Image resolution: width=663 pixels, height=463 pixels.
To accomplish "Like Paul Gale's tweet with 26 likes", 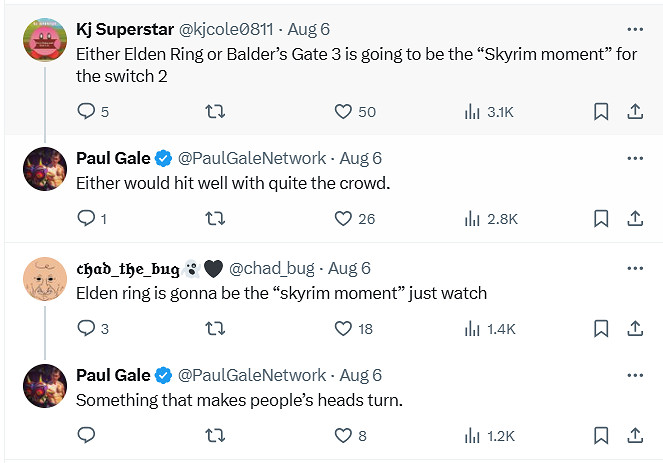I will (344, 218).
